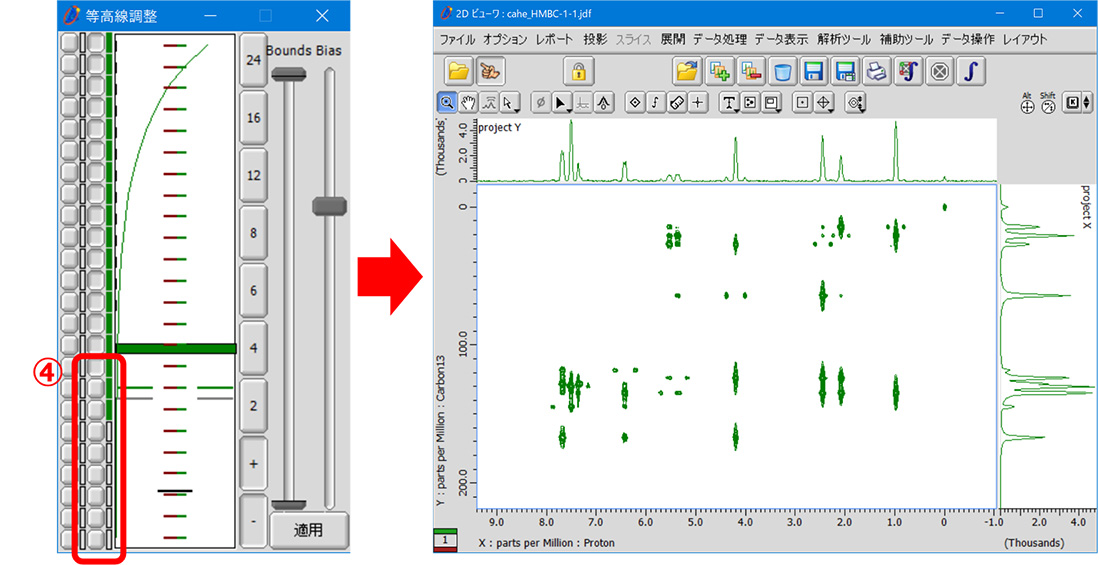Image resolution: width=1100 pixels, height=565 pixels.
Task: Toggle layer indicator 1 at bottom-left
Action: point(446,540)
